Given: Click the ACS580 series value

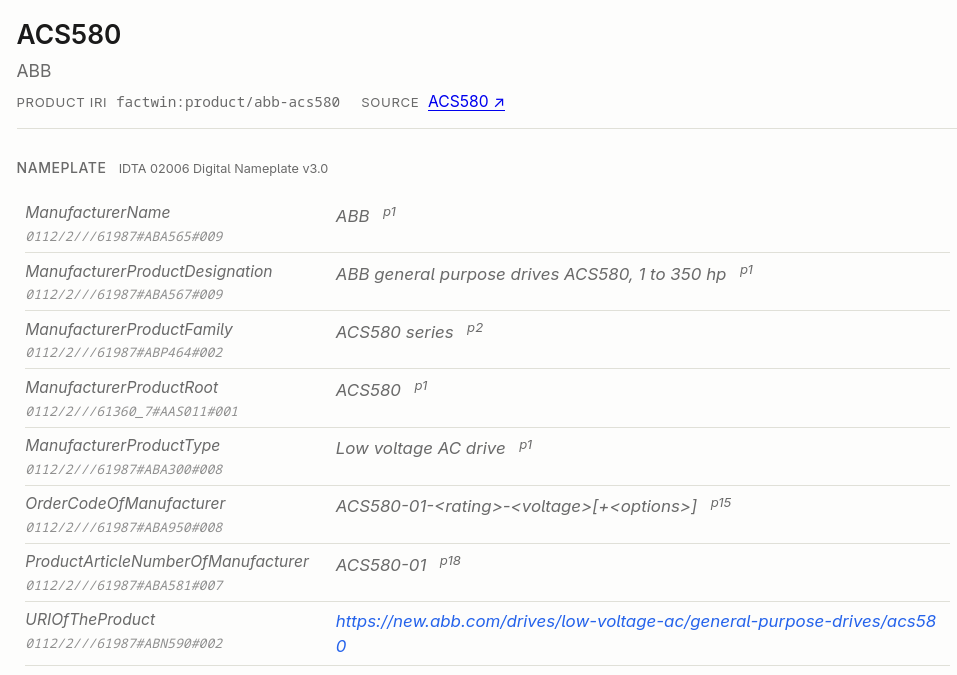Looking at the screenshot, I should click(x=395, y=332).
